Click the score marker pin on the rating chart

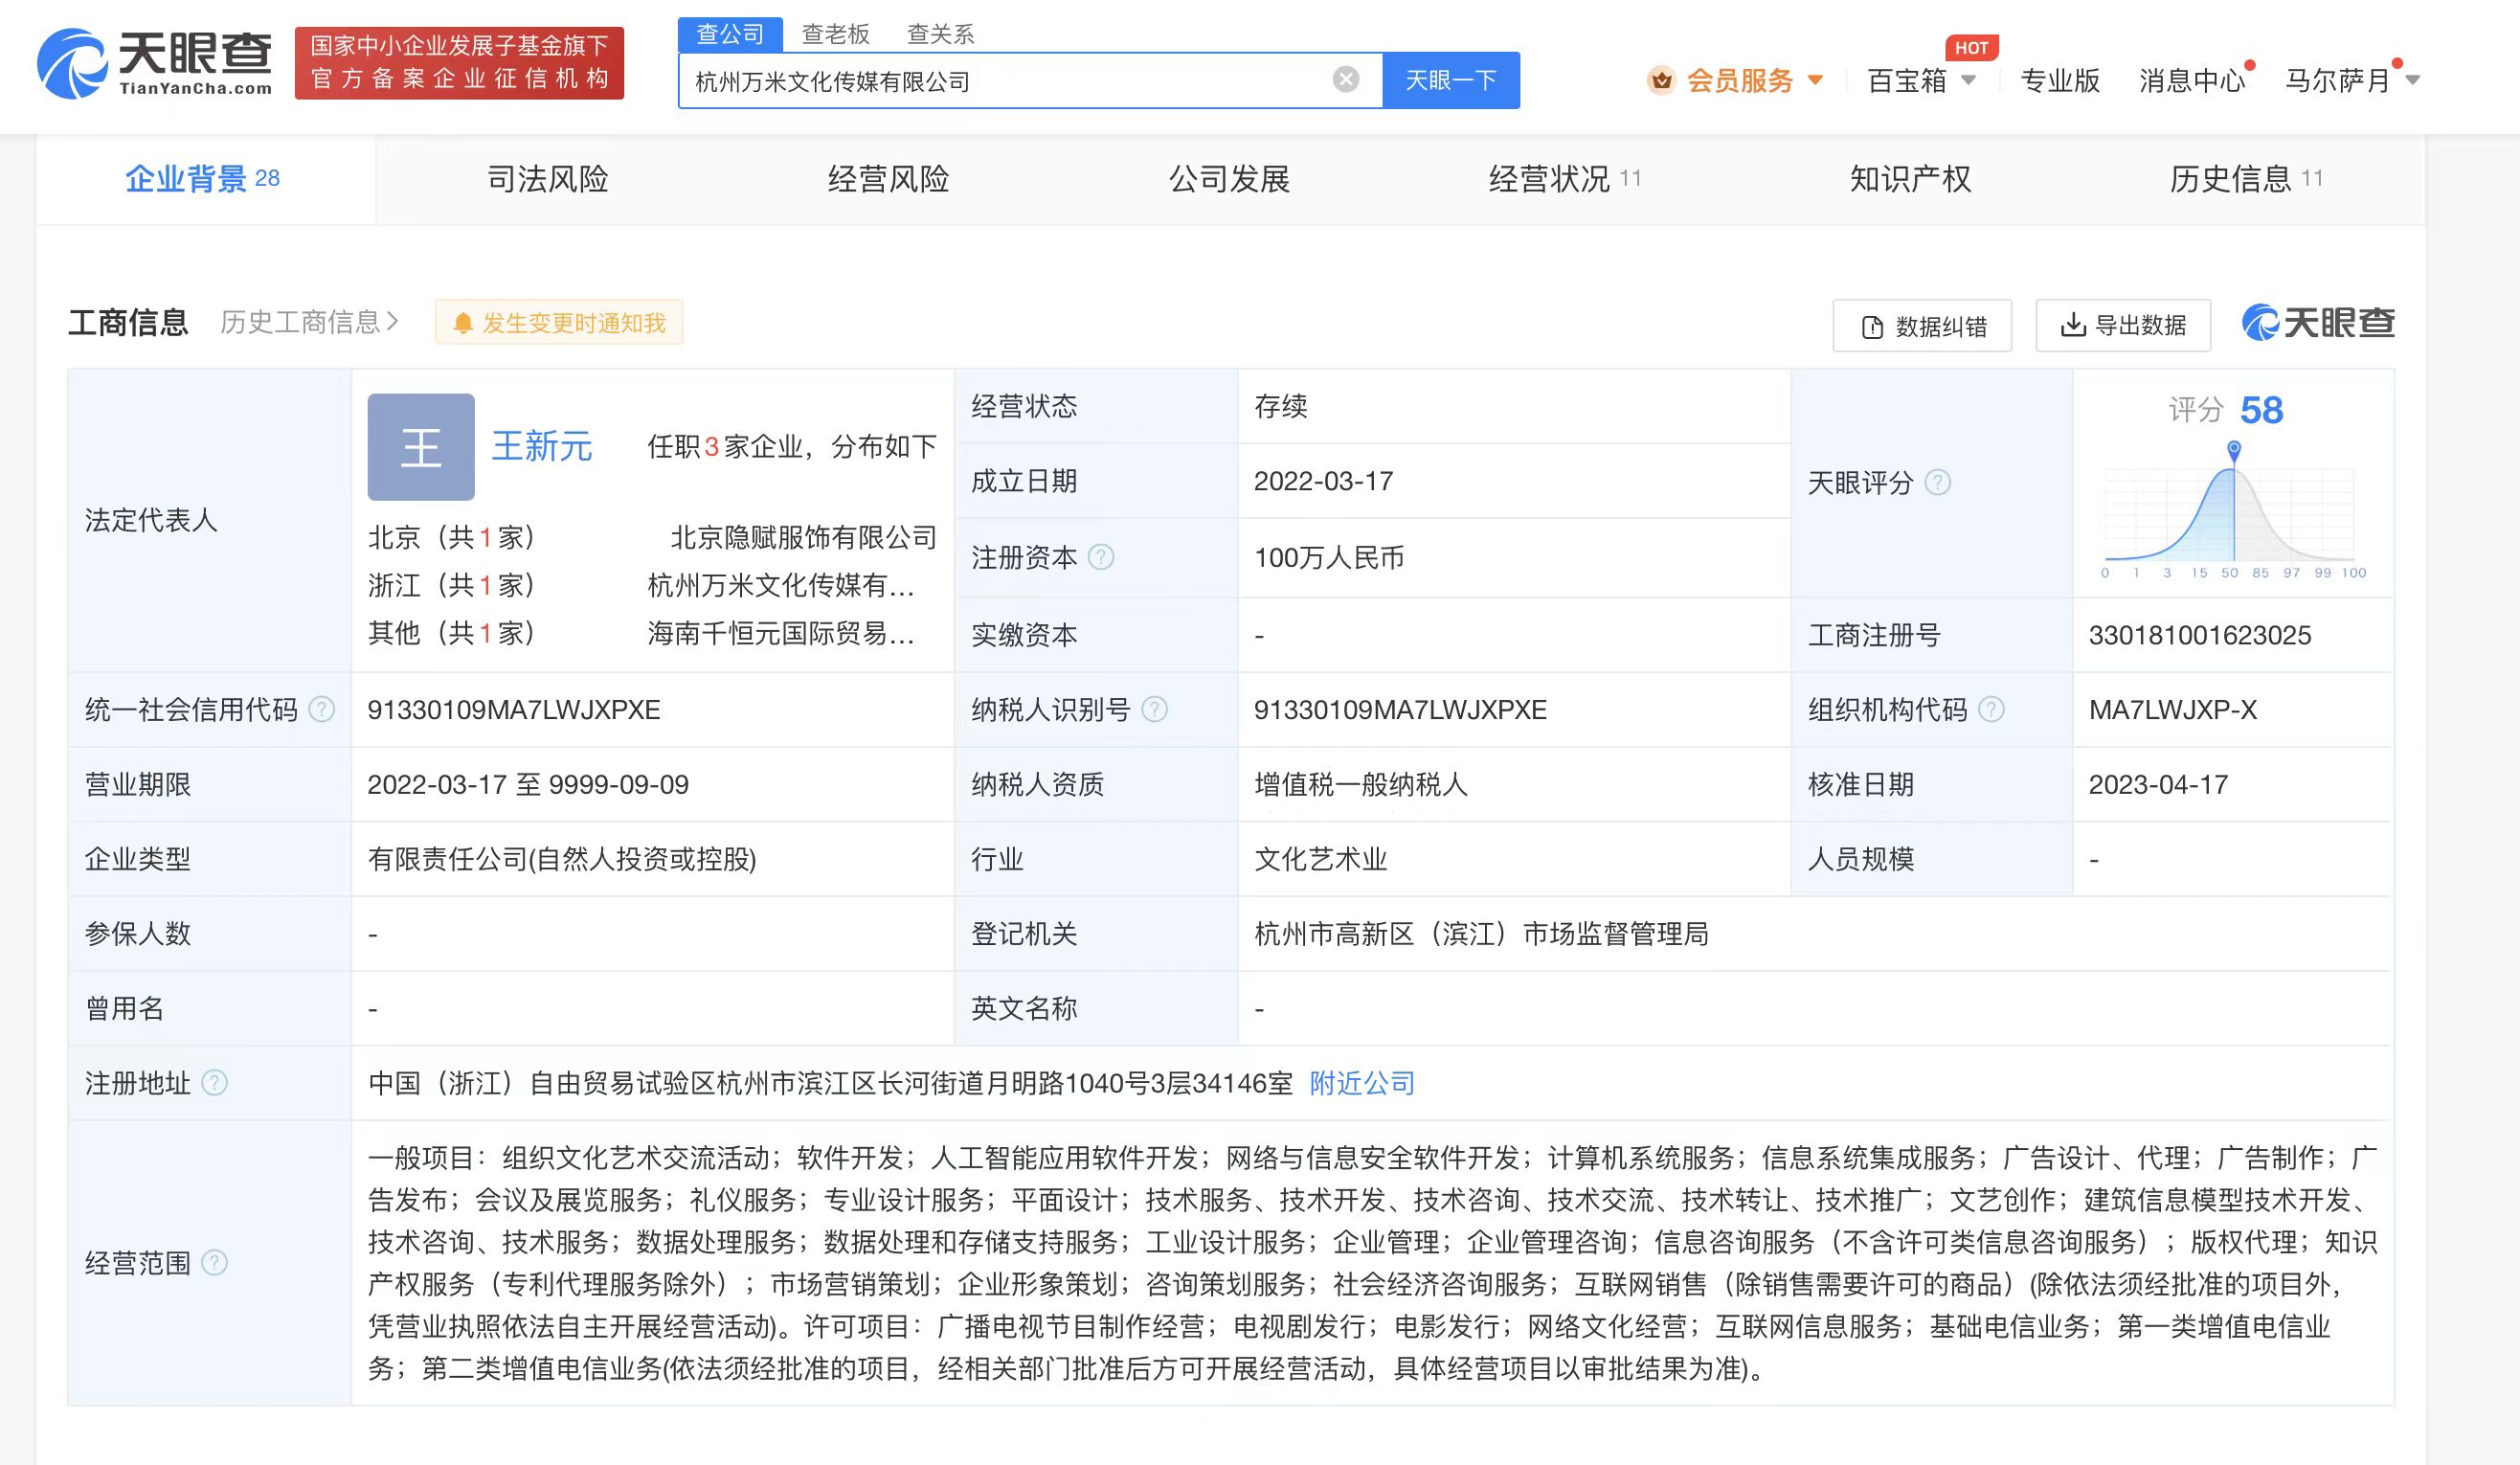pyautogui.click(x=2234, y=450)
